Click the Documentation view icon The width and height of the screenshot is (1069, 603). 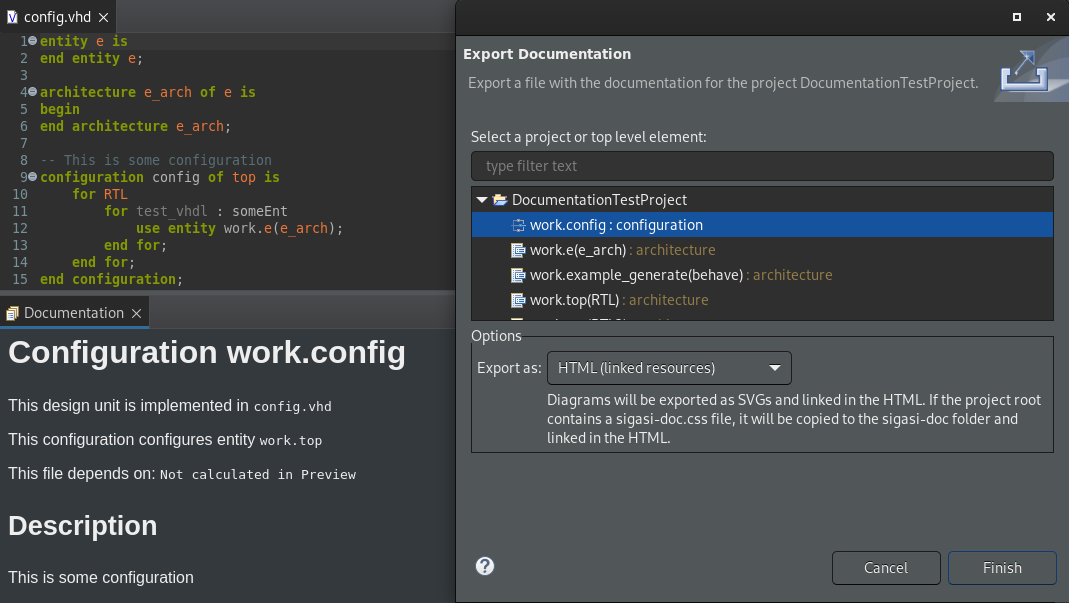coord(12,313)
